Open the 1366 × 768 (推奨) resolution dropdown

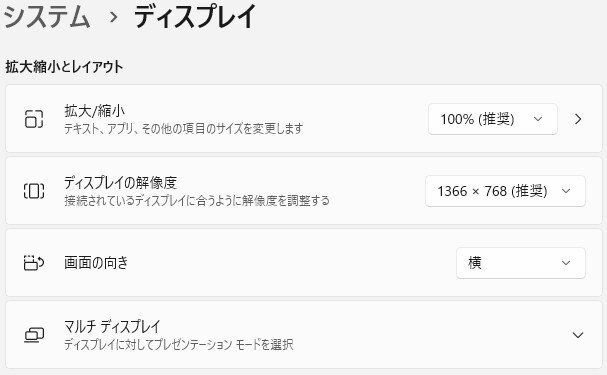point(505,191)
